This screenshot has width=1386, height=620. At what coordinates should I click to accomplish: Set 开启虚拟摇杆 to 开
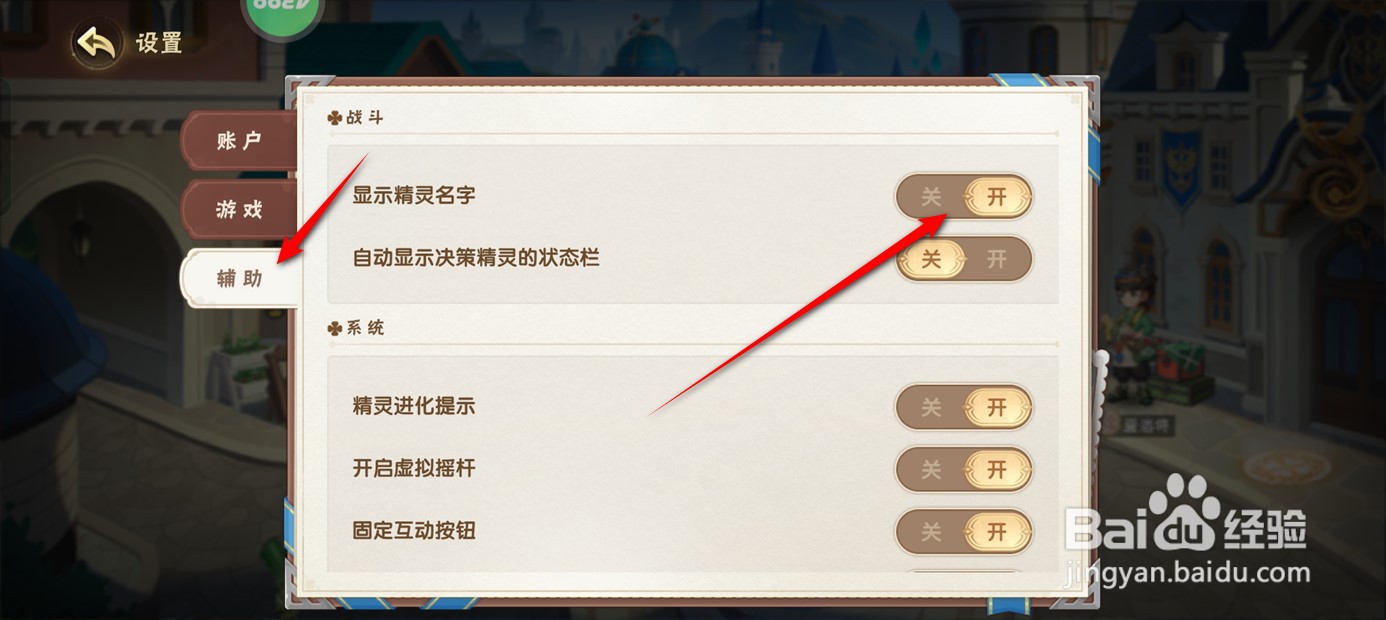(997, 469)
